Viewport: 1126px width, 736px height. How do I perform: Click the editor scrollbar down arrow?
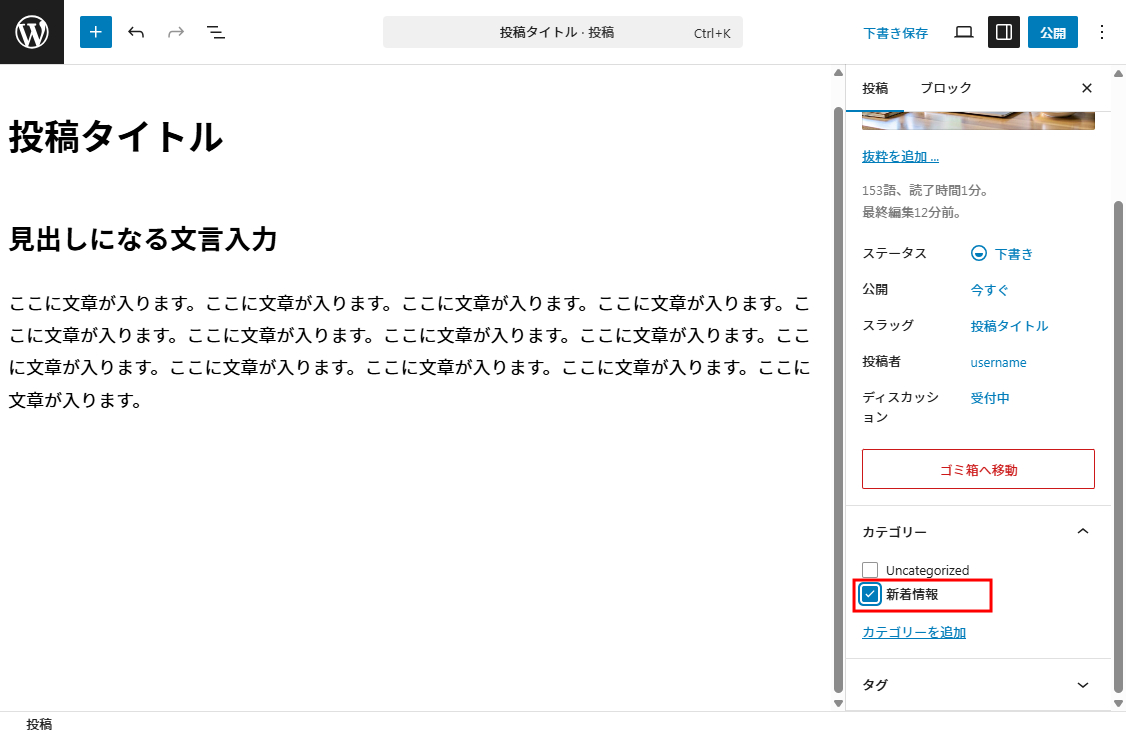(x=838, y=704)
